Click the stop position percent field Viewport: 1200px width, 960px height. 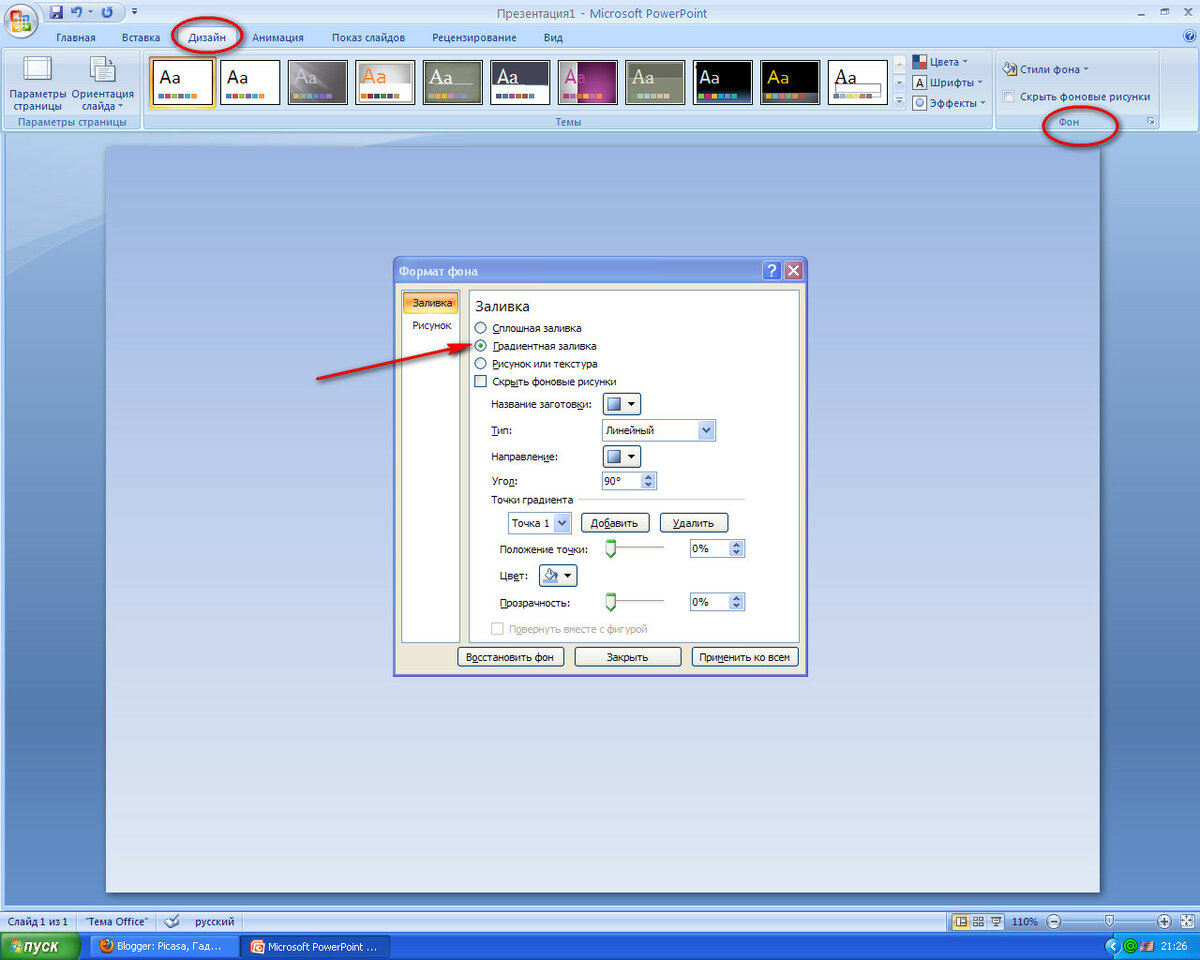(709, 549)
